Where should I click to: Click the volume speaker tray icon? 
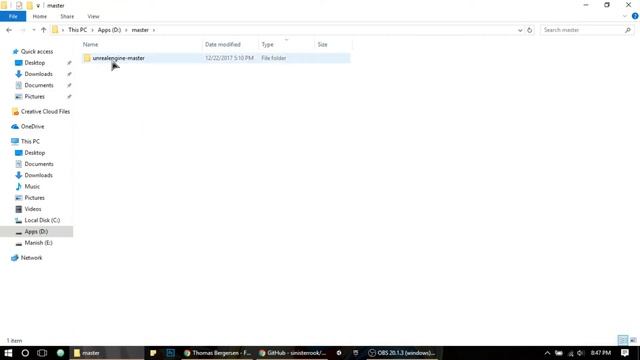580,353
